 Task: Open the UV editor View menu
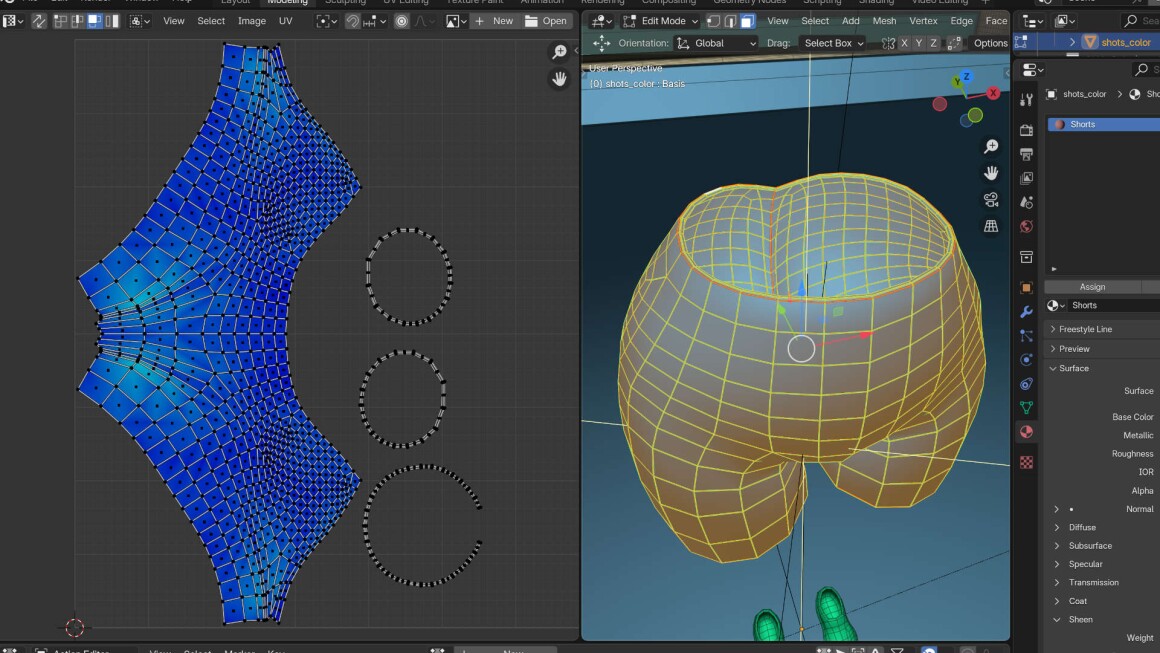(x=174, y=21)
